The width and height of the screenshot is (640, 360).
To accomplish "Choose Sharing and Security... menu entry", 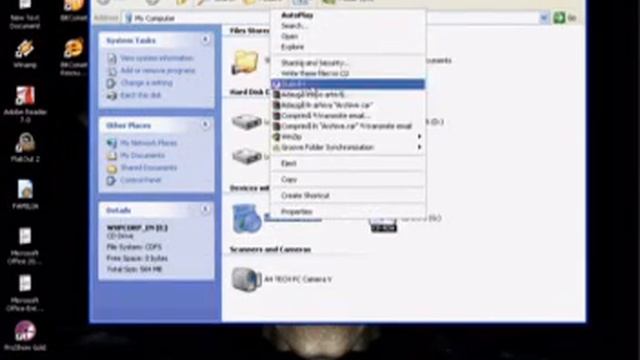I will 348,63.
